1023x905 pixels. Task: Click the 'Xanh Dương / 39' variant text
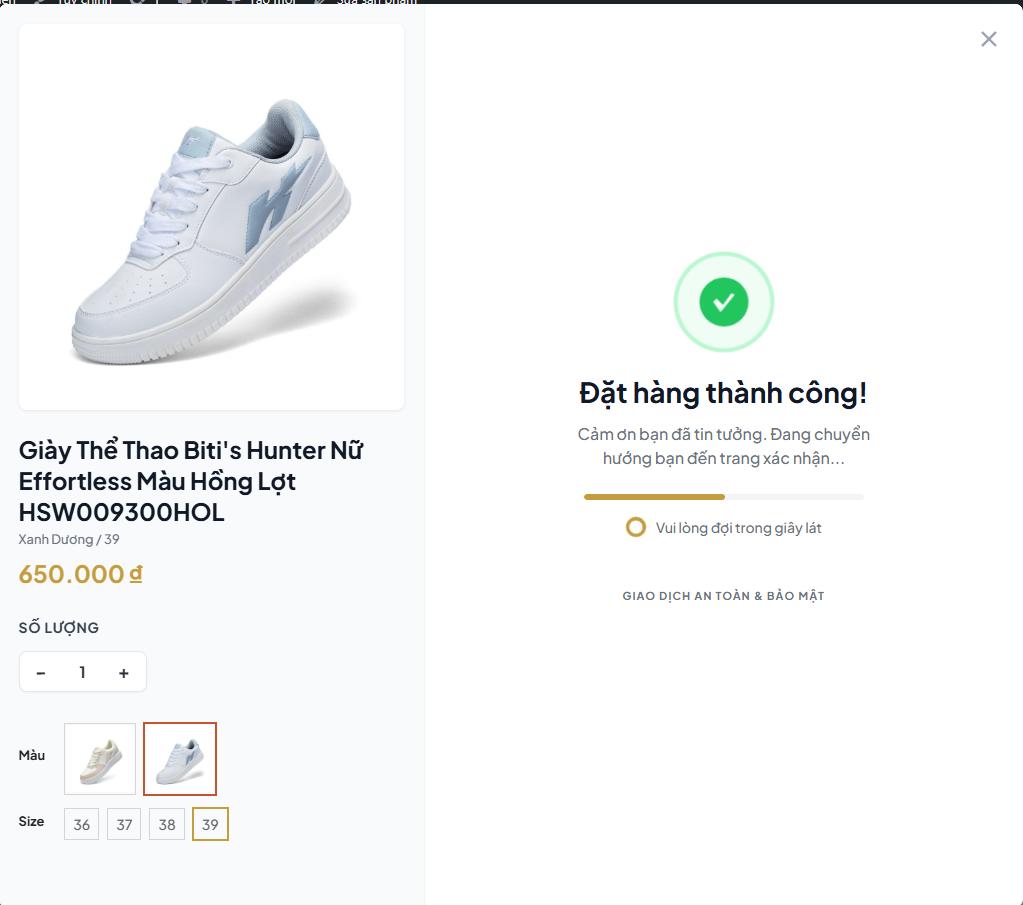coord(69,540)
